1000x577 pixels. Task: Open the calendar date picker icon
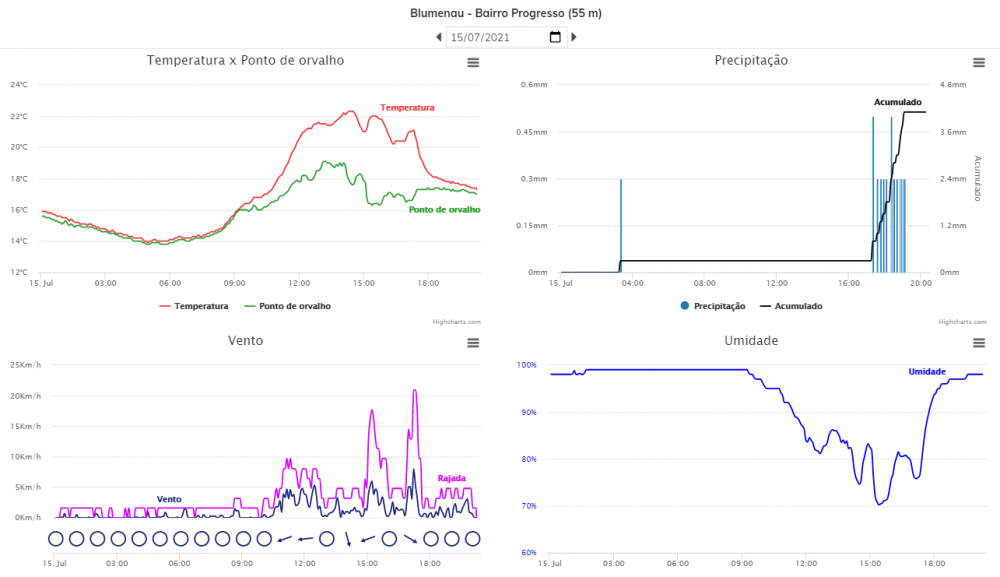pos(556,37)
